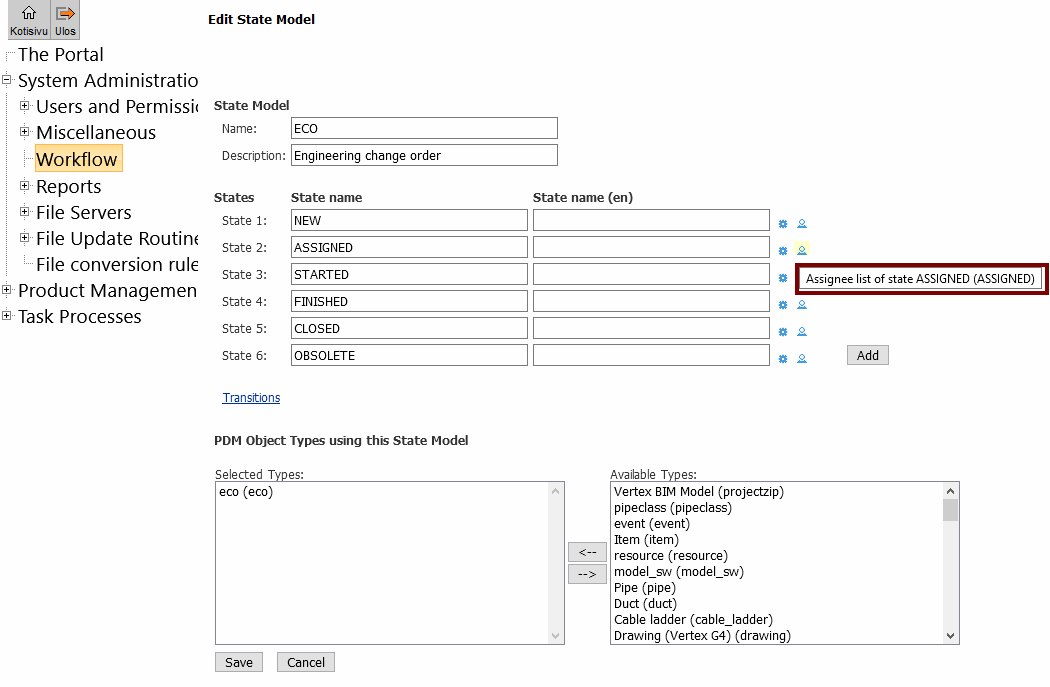Click the Transitions link
Screen dimensions: 1050x687
point(251,398)
